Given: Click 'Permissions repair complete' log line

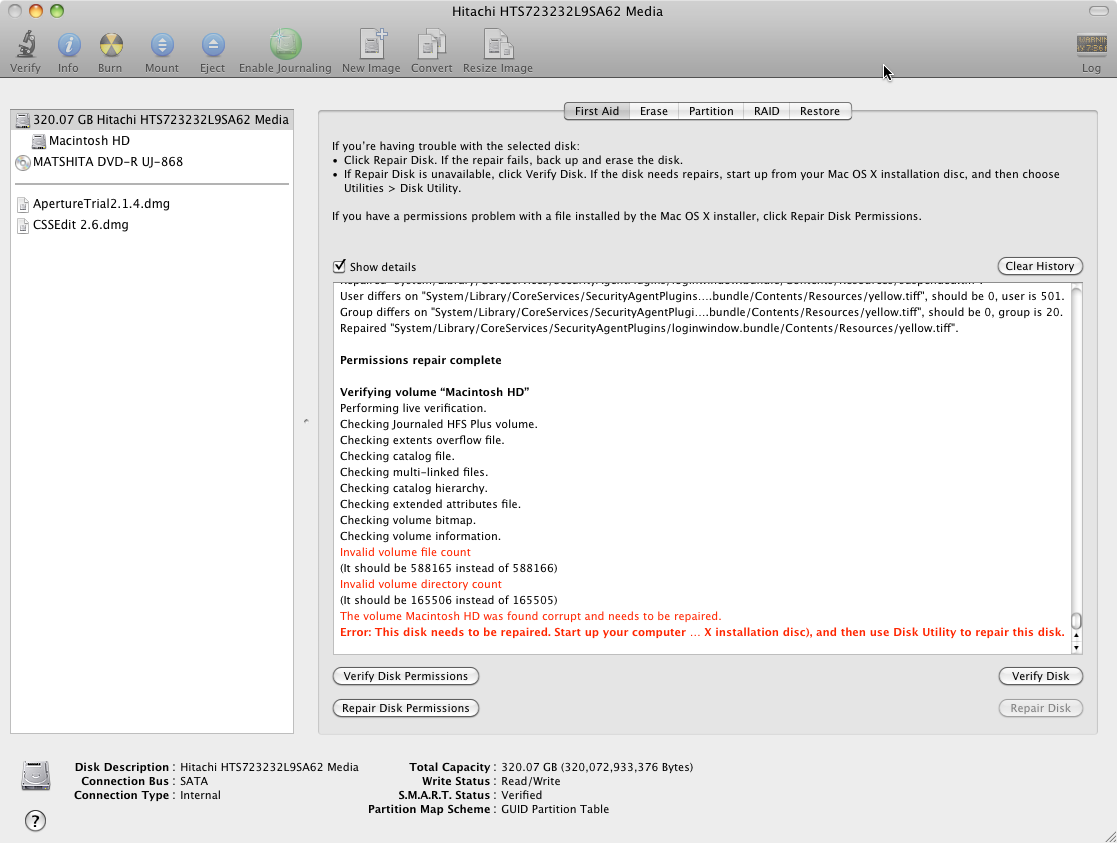Looking at the screenshot, I should click(x=420, y=361).
